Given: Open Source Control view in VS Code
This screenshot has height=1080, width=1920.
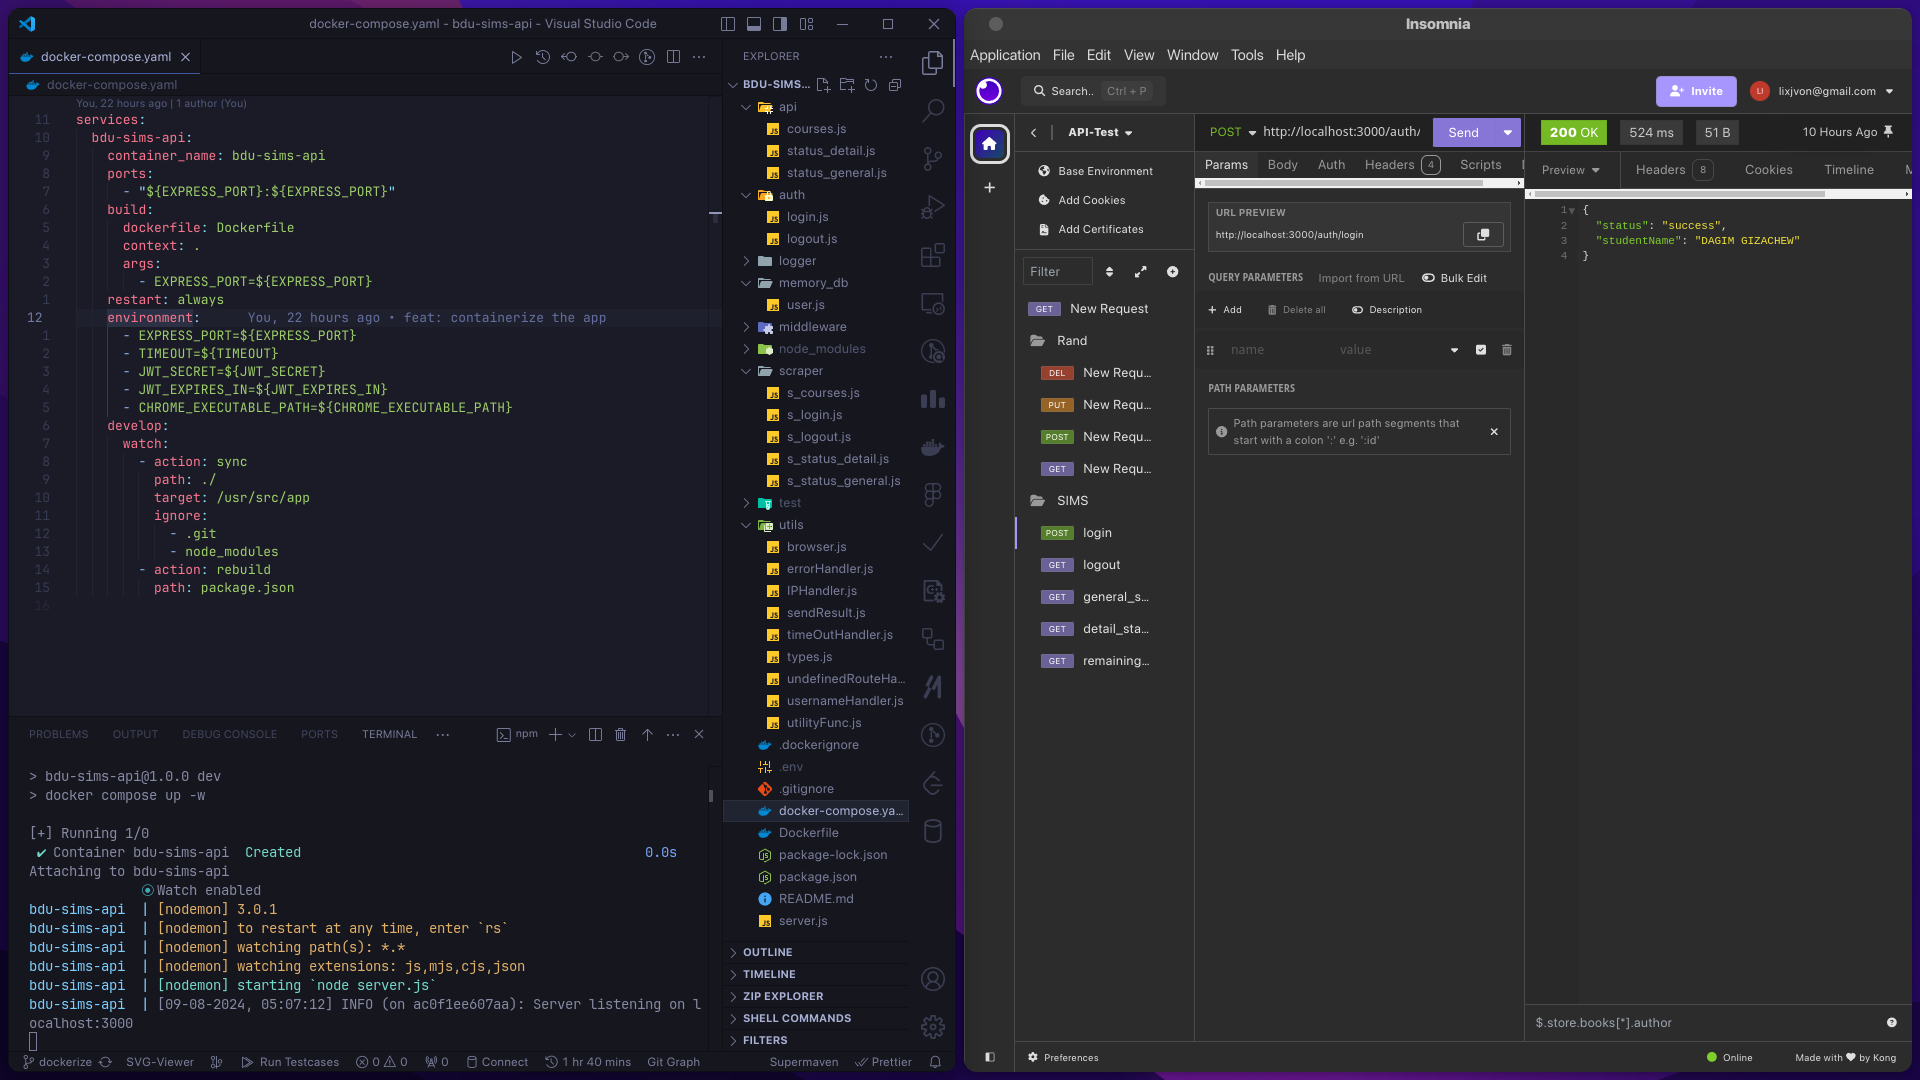Looking at the screenshot, I should pyautogui.click(x=932, y=158).
